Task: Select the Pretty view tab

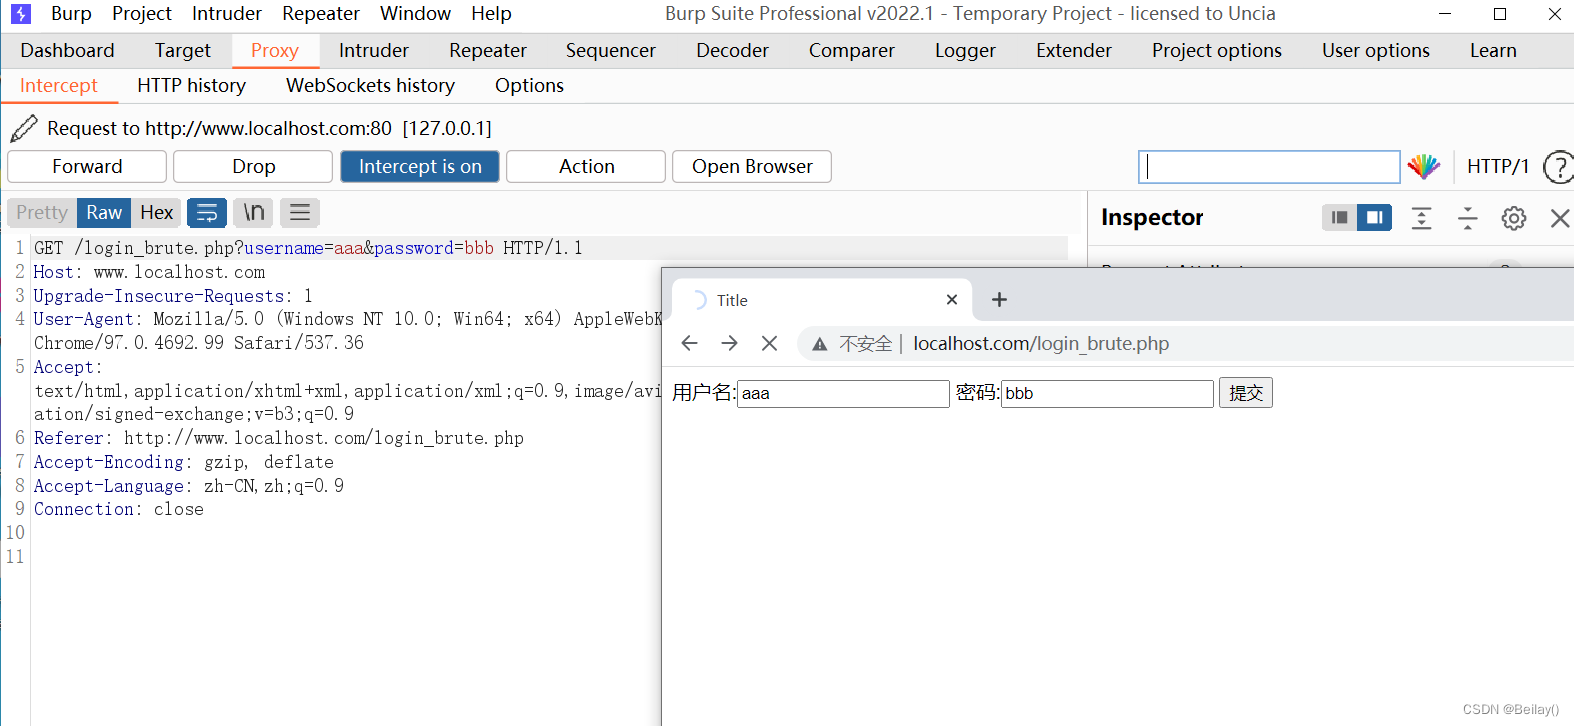Action: [42, 212]
